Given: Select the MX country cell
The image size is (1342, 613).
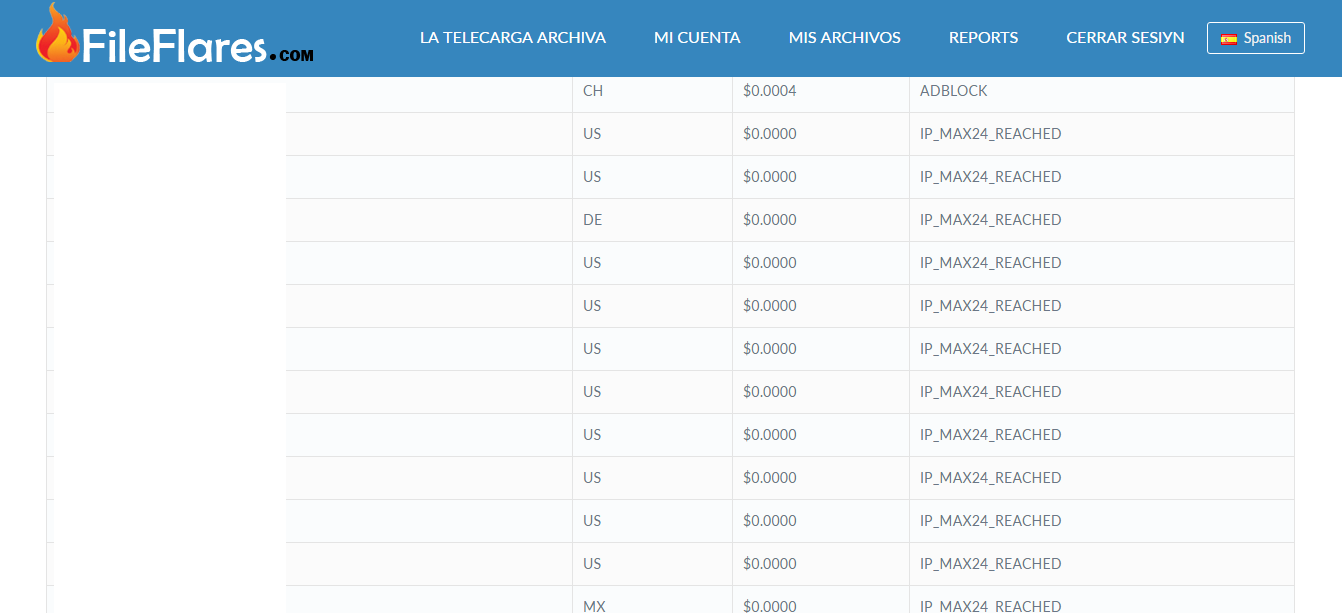Looking at the screenshot, I should [652, 601].
